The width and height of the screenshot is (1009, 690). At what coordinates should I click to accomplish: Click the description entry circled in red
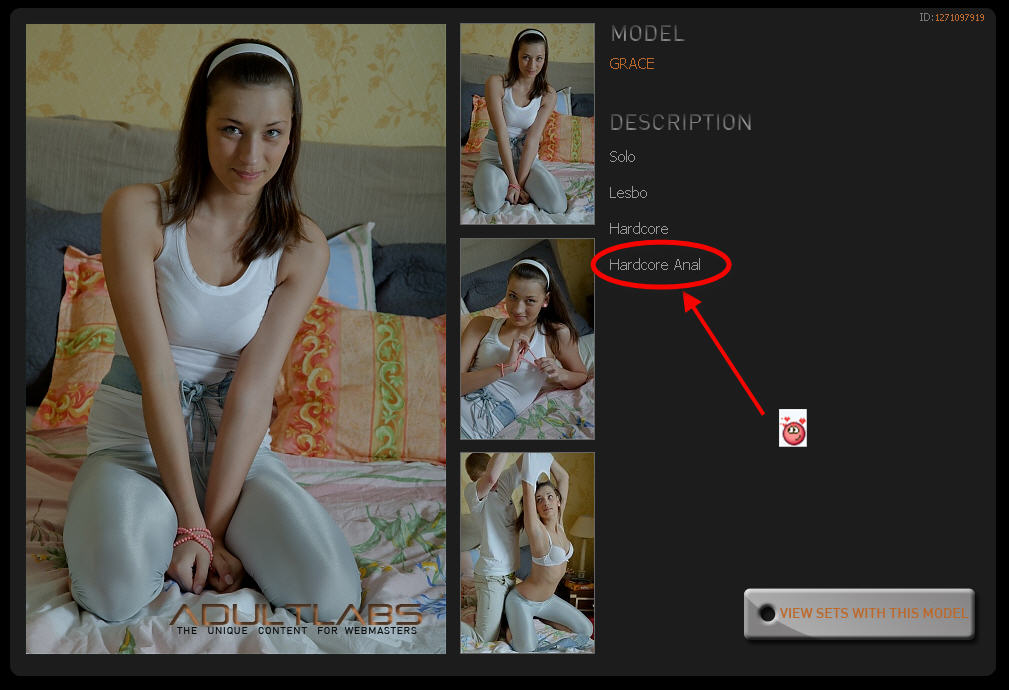pyautogui.click(x=655, y=265)
